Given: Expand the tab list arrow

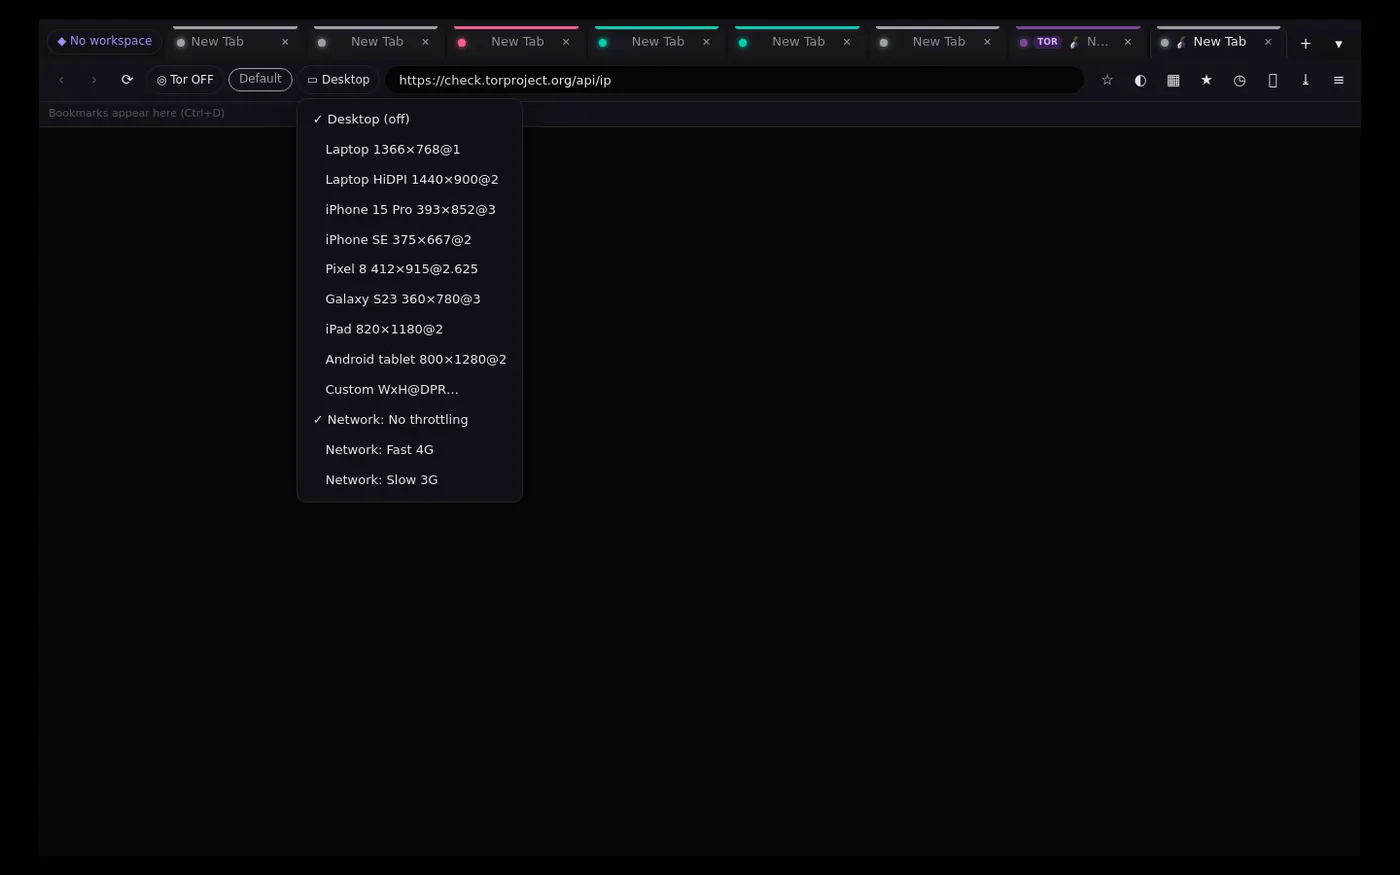Looking at the screenshot, I should point(1338,43).
